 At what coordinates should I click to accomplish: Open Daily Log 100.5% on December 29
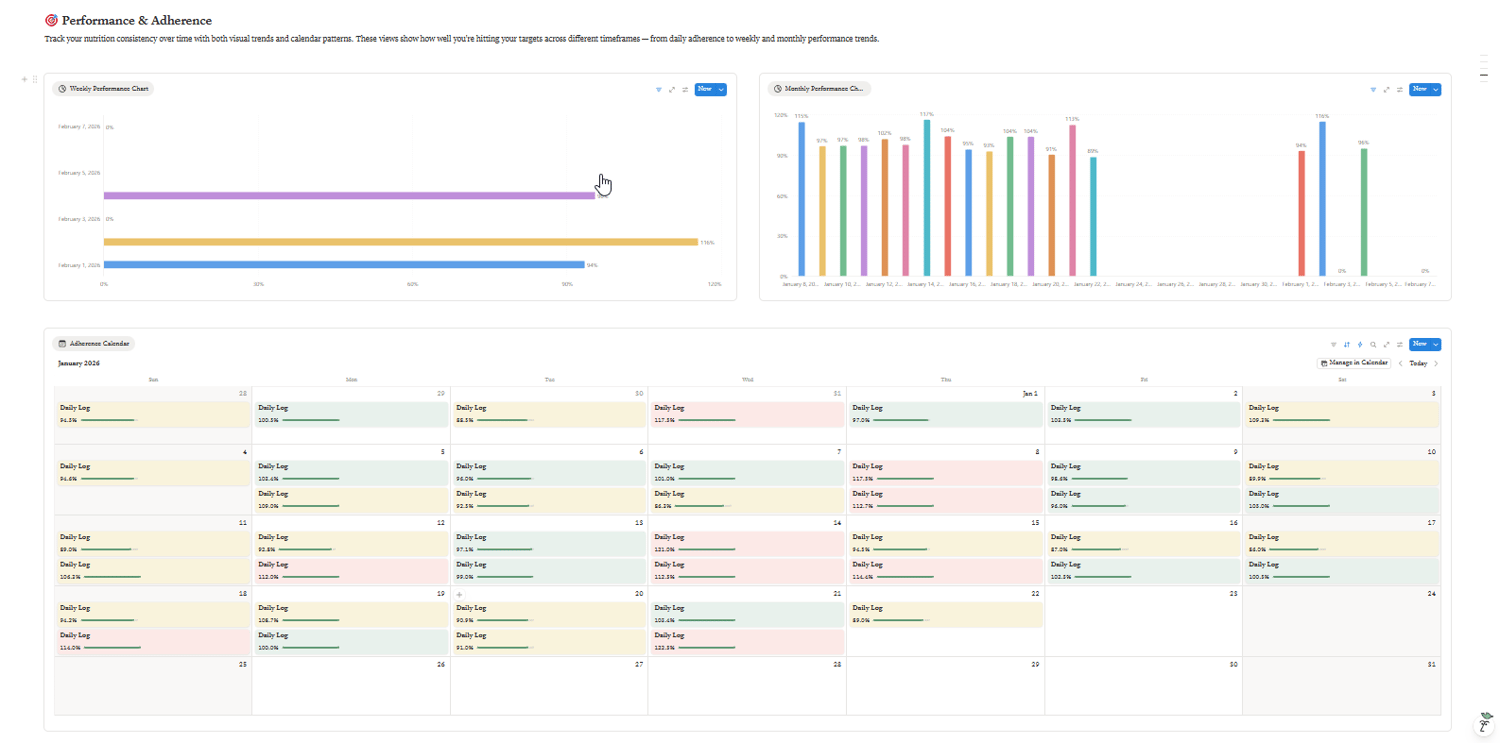coord(350,414)
